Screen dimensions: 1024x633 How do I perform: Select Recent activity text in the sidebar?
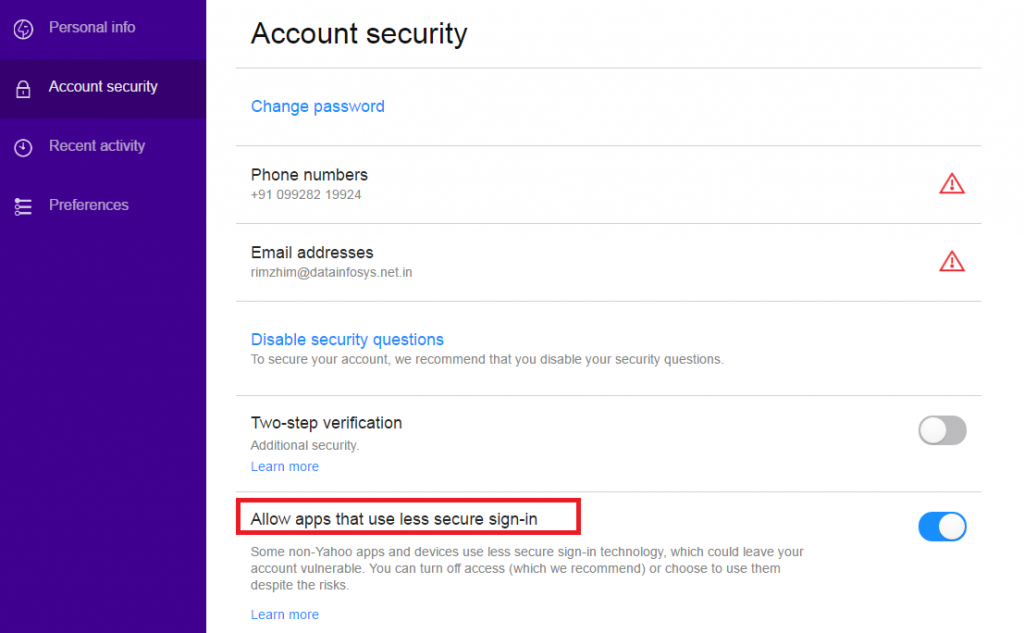[x=97, y=146]
